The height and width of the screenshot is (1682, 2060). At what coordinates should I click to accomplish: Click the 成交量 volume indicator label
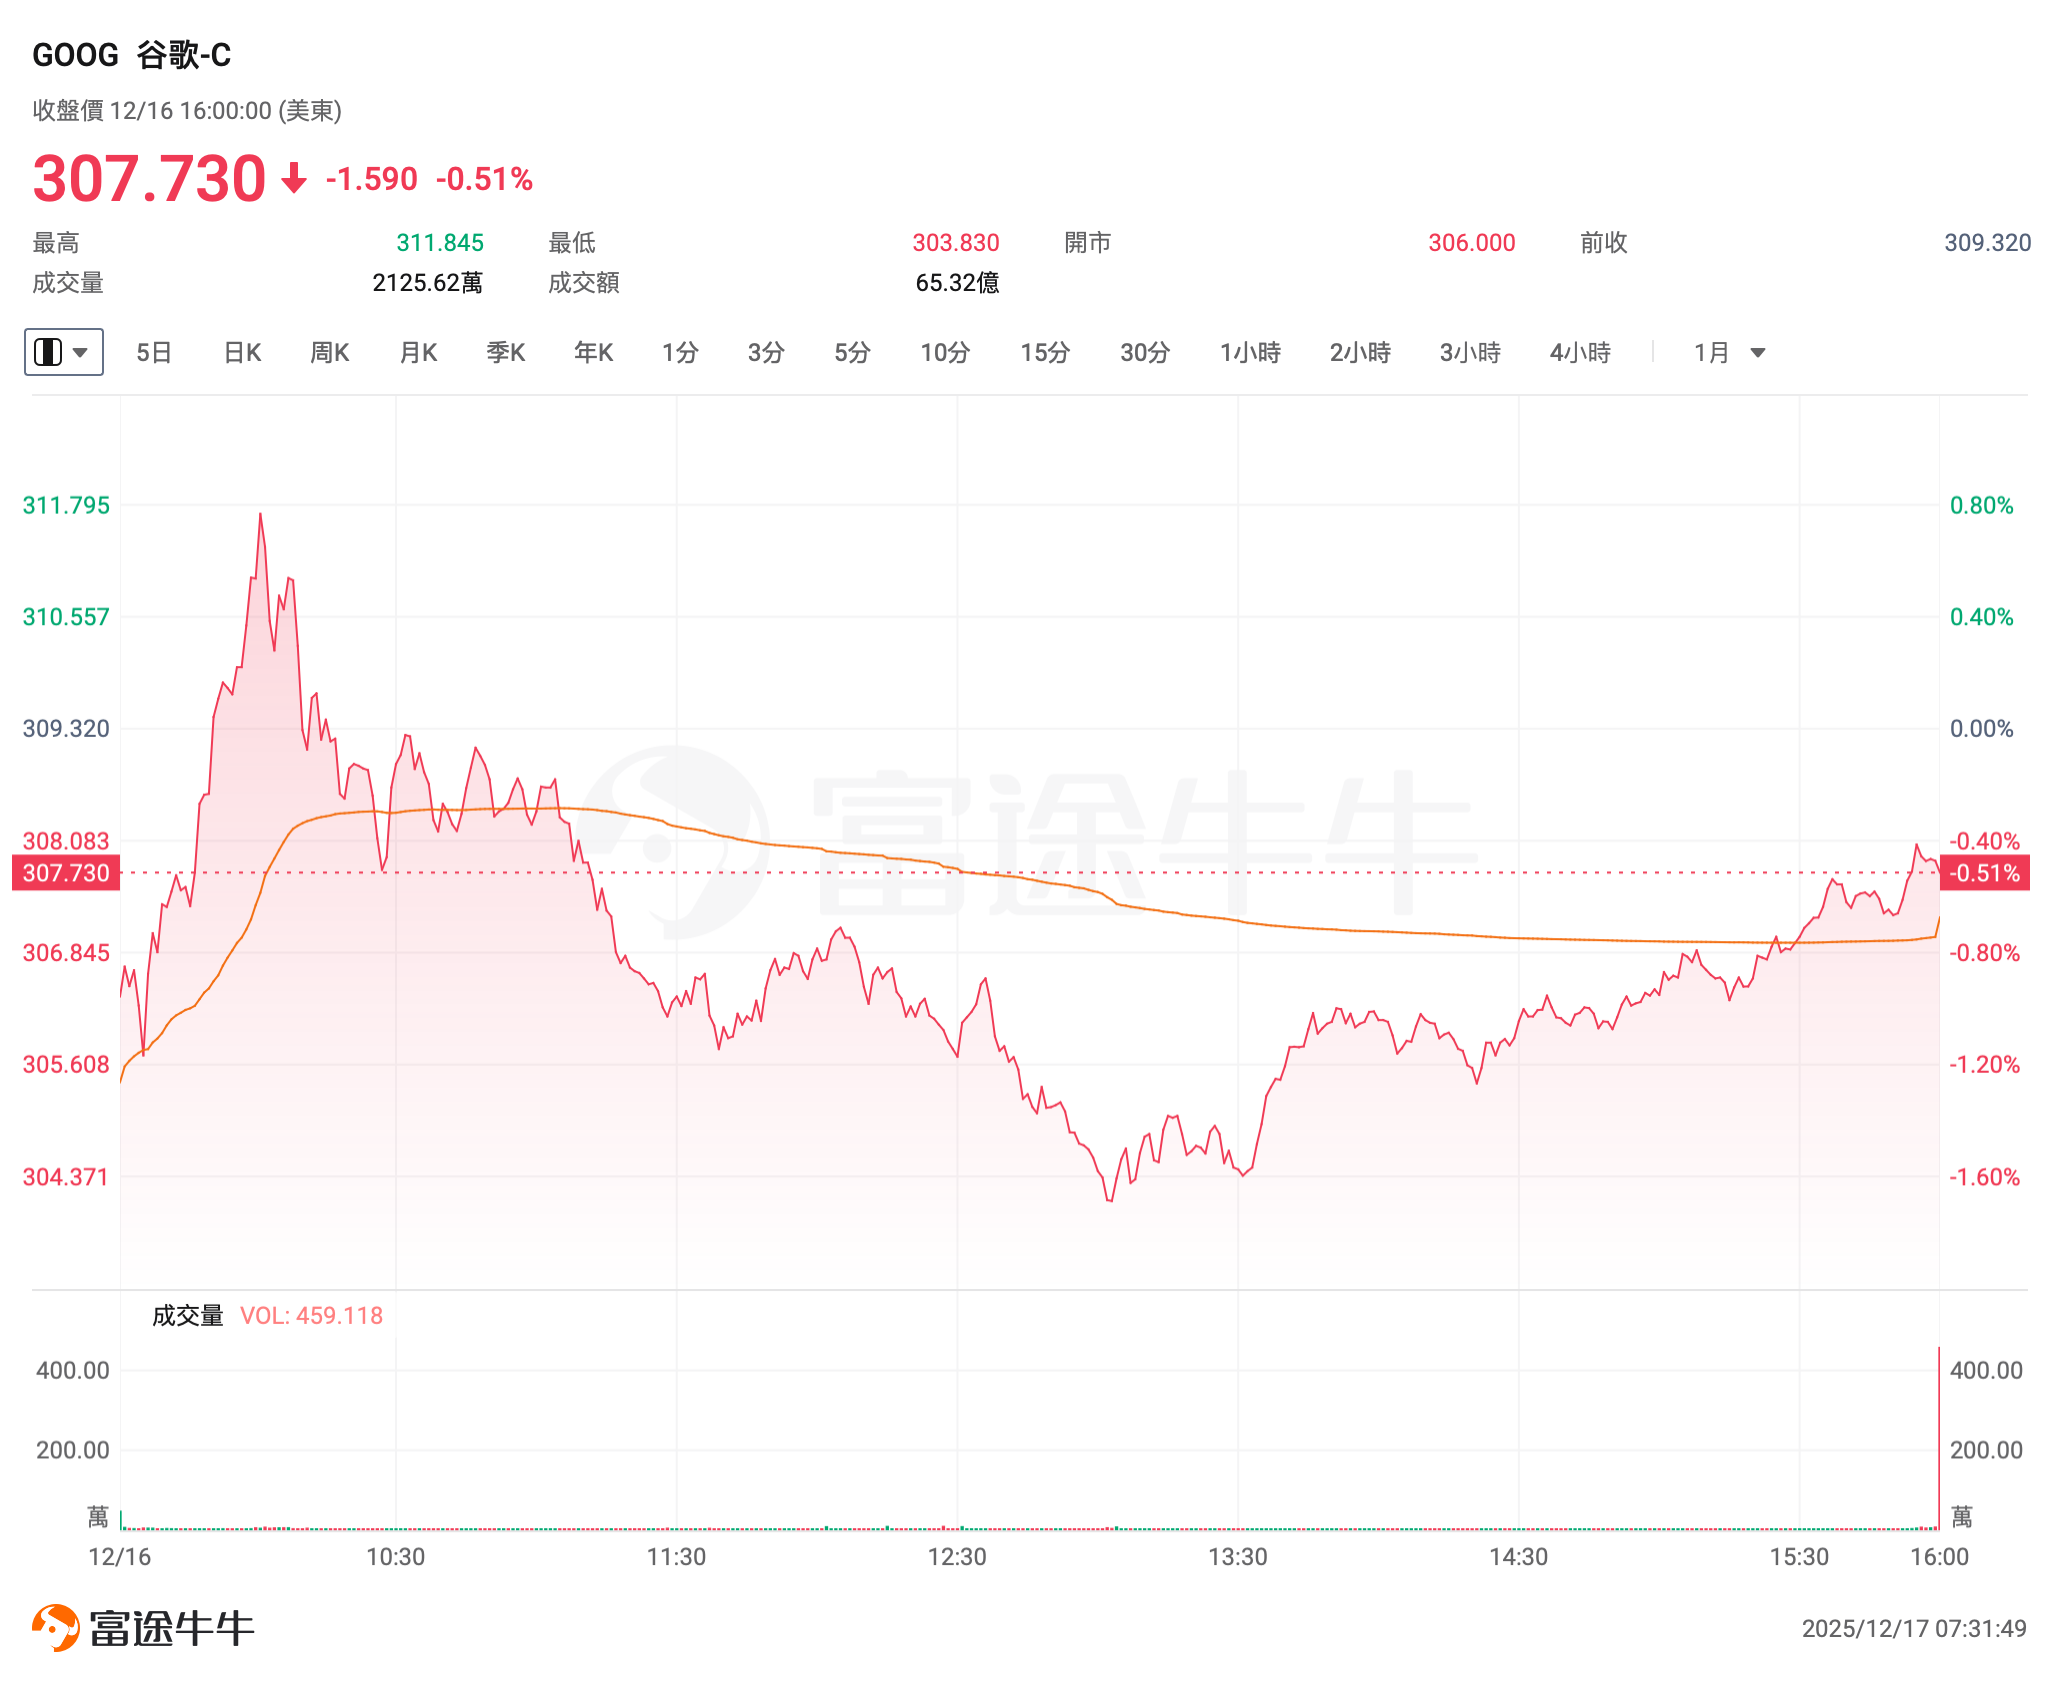[187, 1315]
